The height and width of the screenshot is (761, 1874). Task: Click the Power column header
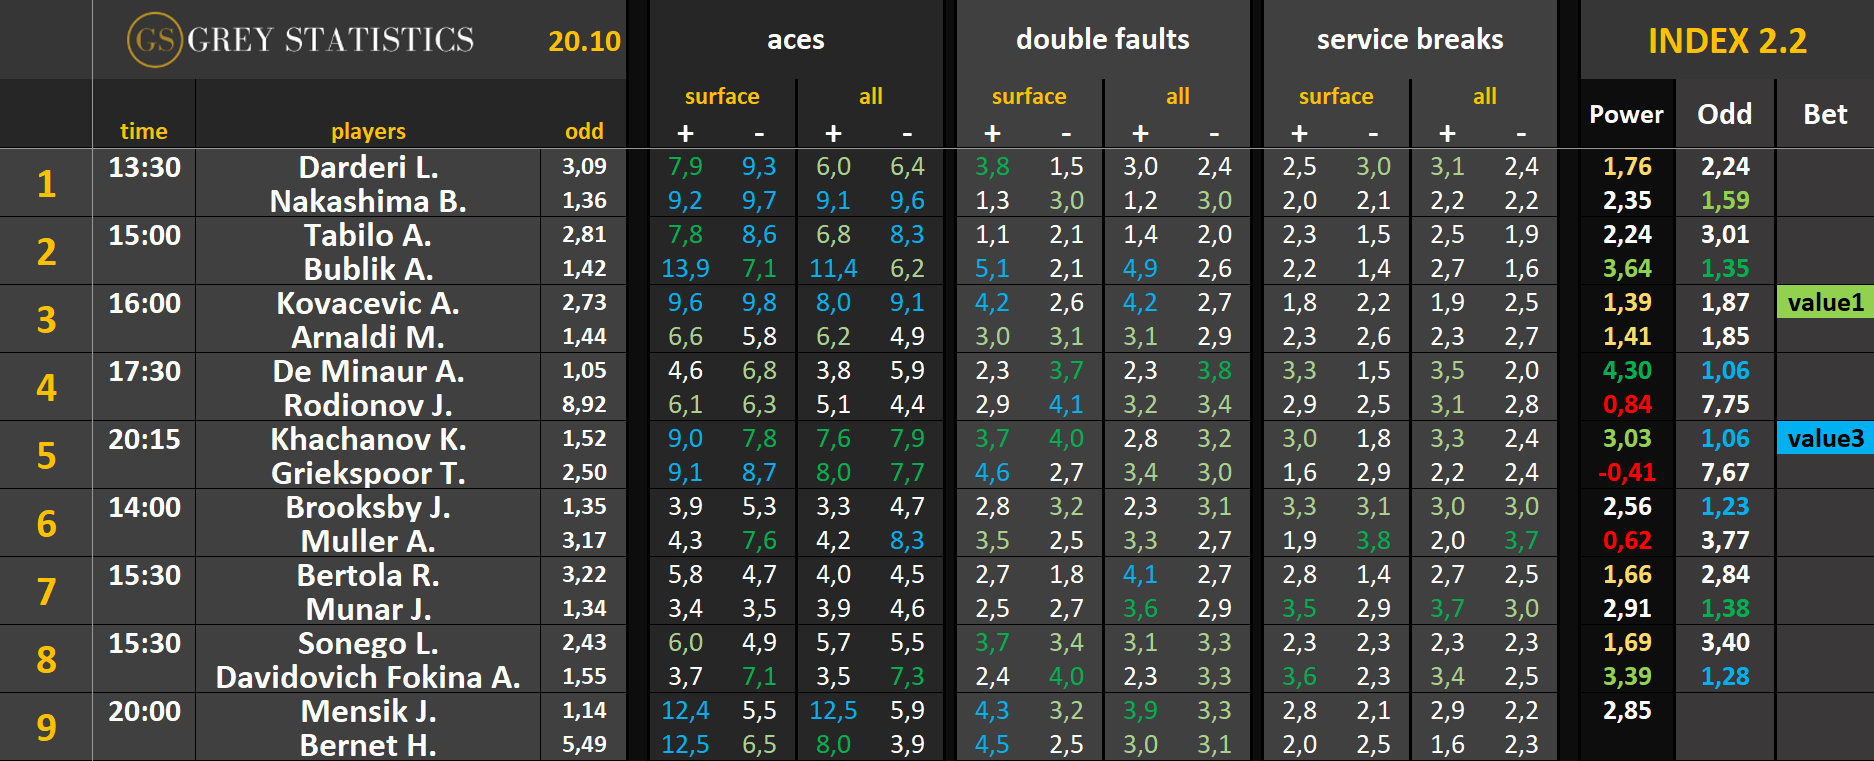[1626, 115]
